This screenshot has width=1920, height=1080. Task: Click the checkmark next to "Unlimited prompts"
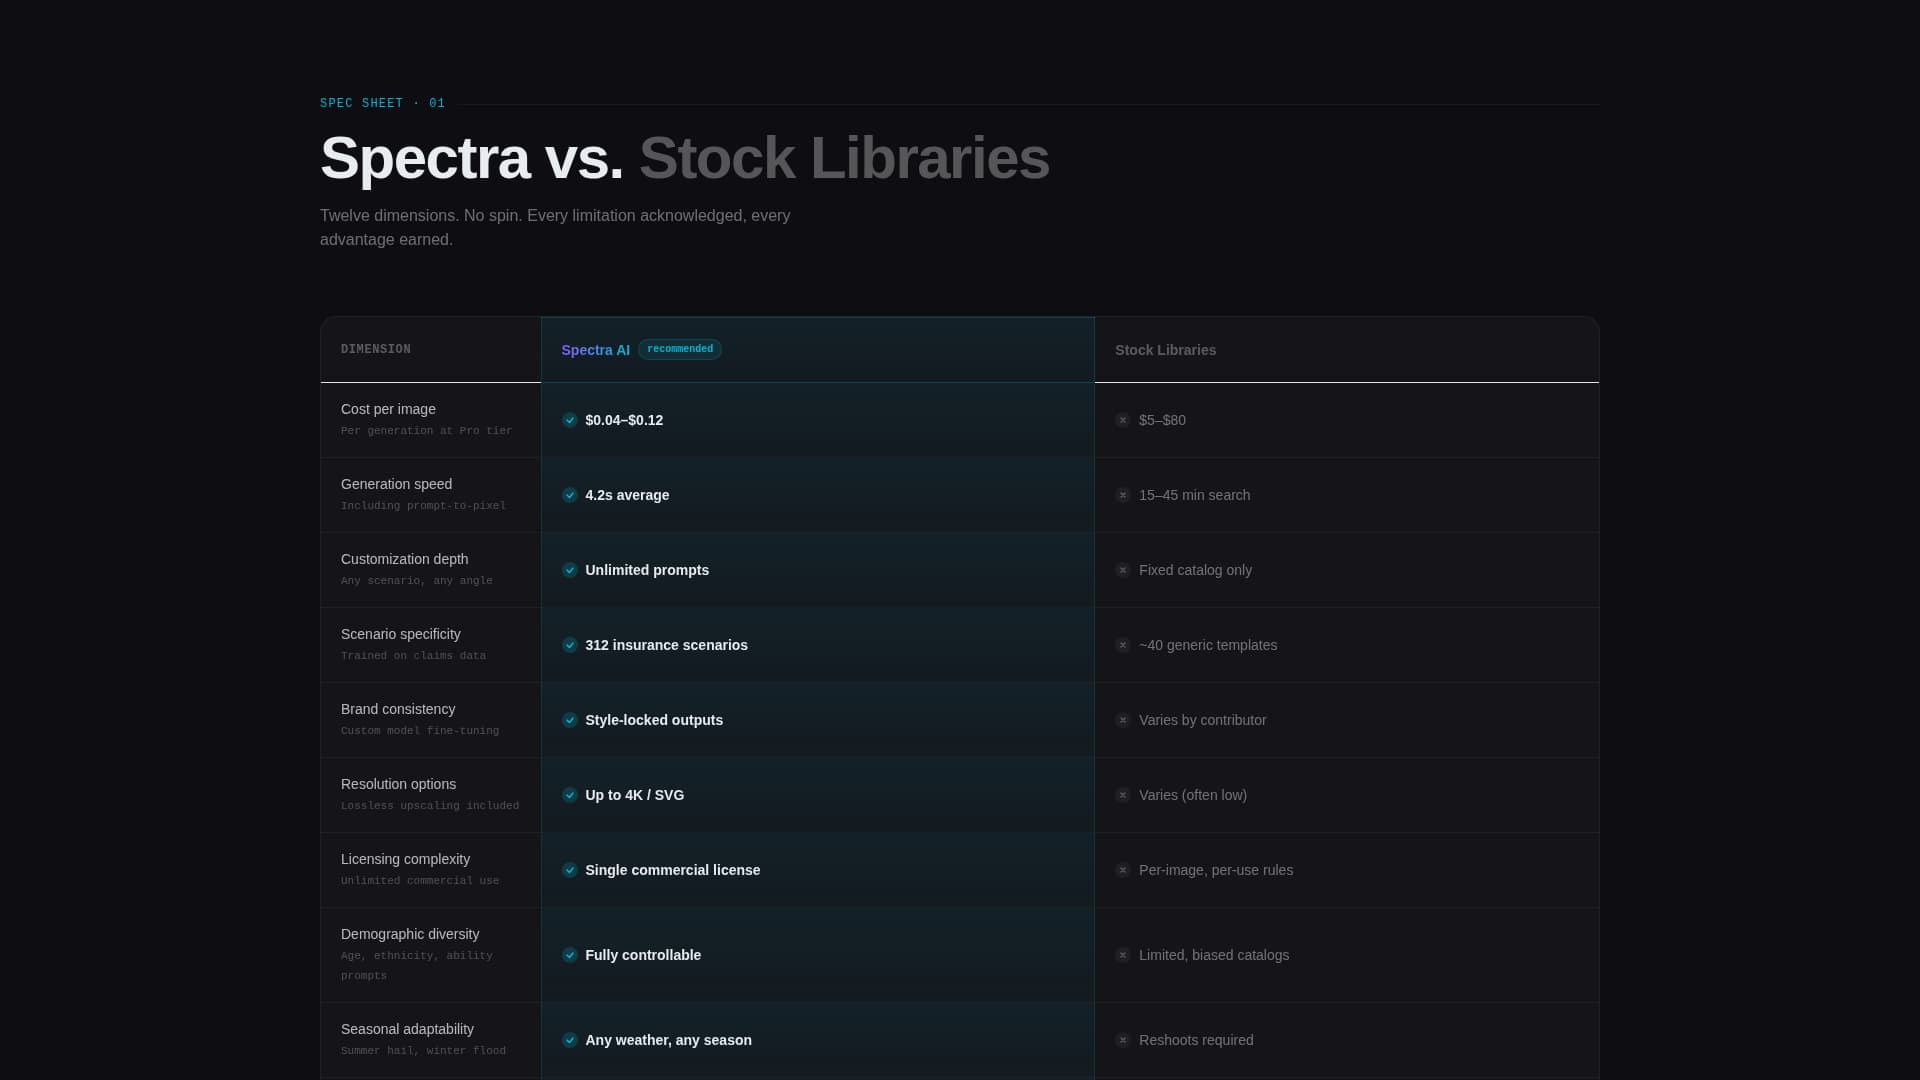pos(570,570)
